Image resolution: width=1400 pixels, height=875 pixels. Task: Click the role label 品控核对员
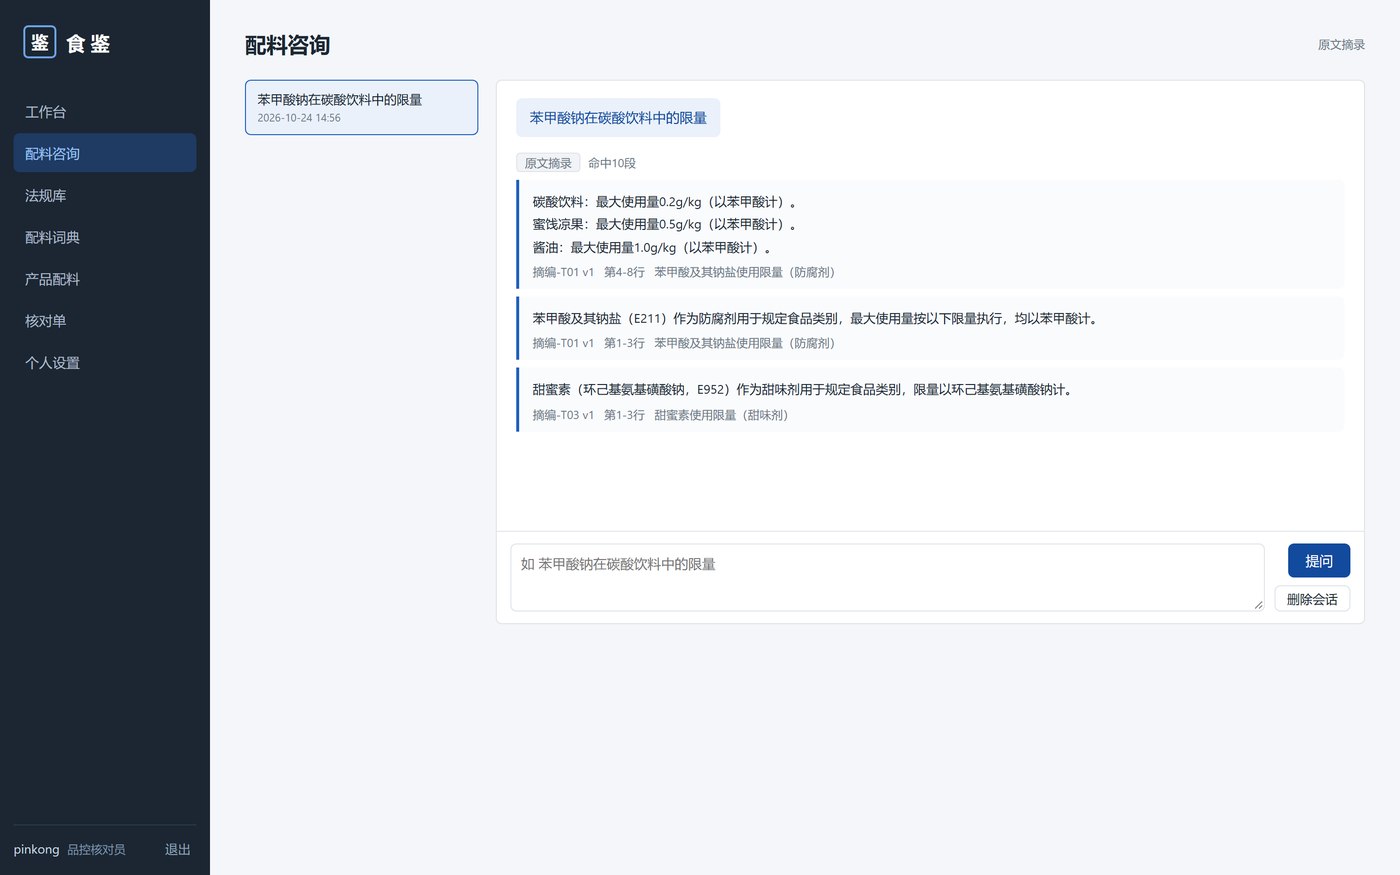coord(96,849)
